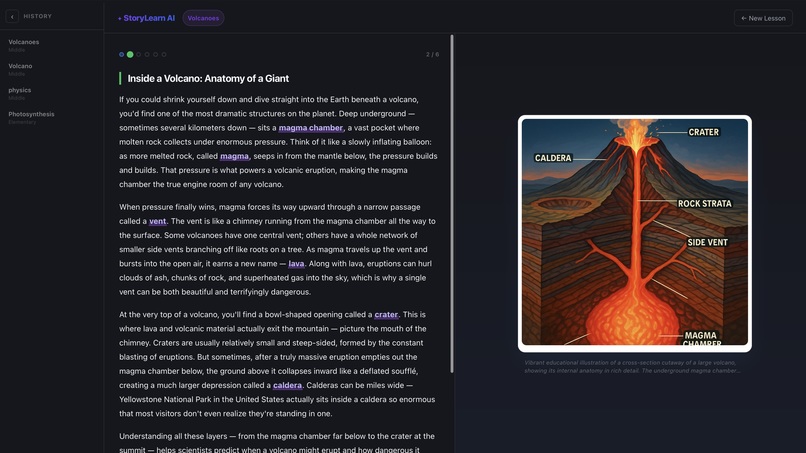Open the volcano cross-section illustration
Screen dimensions: 806x453
click(x=634, y=233)
